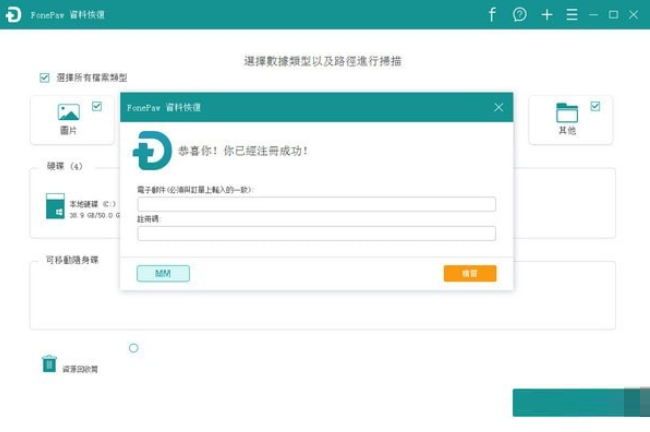This screenshot has height=432, width=650.
Task: Open the hamburger menu icon
Action: coord(572,15)
